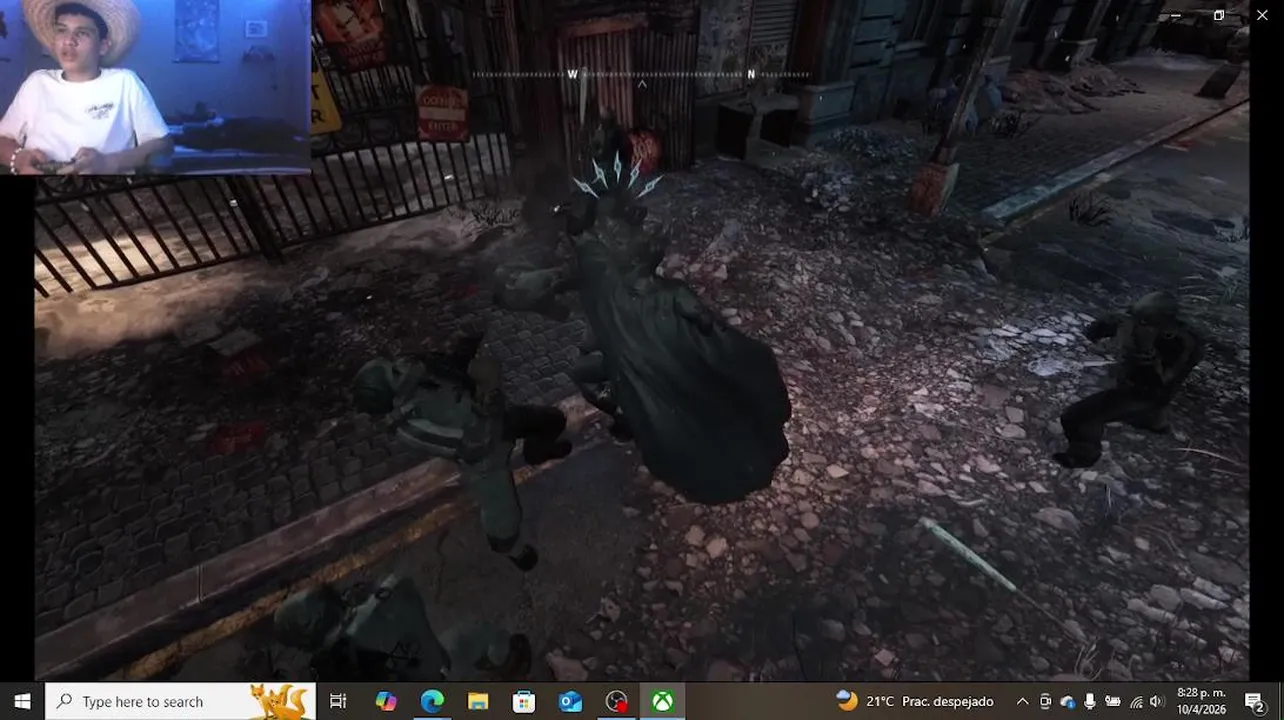Click the battery status tray icon
This screenshot has height=720, width=1284.
click(1112, 702)
